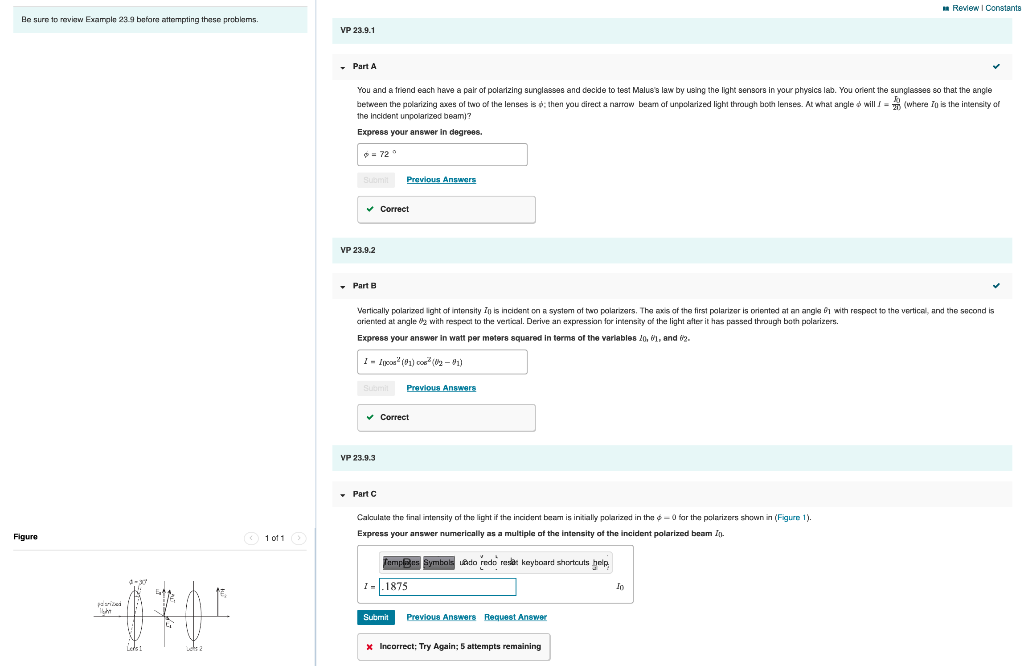Image resolution: width=1024 pixels, height=666 pixels.
Task: Click the Request Answer link
Action: pyautogui.click(x=515, y=617)
